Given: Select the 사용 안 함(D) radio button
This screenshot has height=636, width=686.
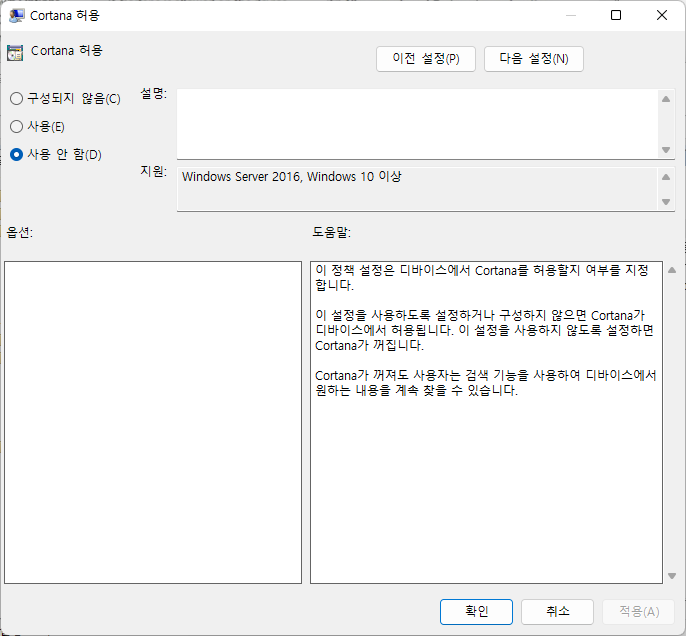Looking at the screenshot, I should (x=16, y=154).
